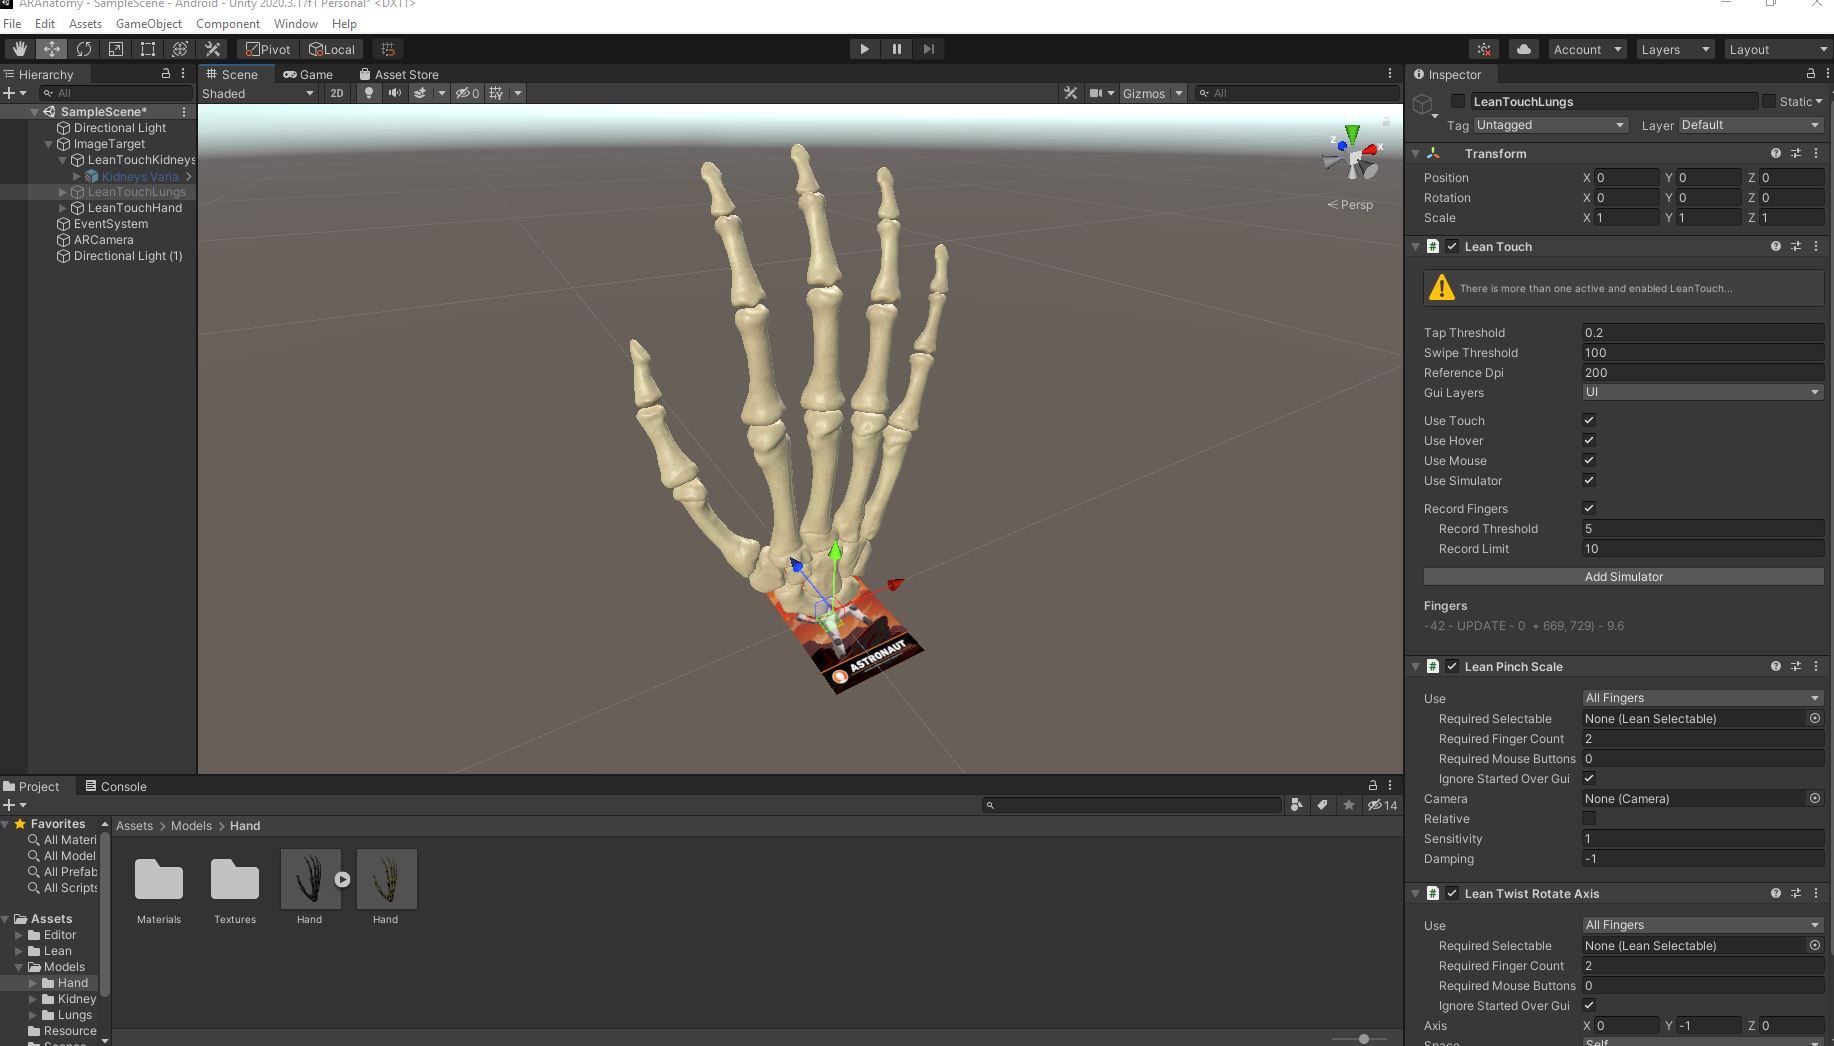The image size is (1834, 1046).
Task: Uncheck the Use Hover checkbox
Action: [1589, 441]
